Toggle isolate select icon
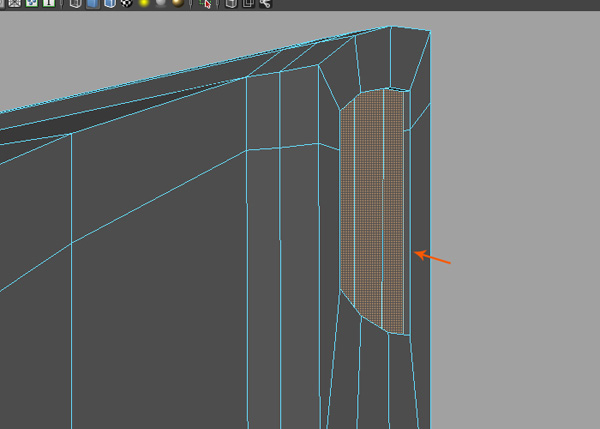This screenshot has width=600, height=429. coord(206,4)
